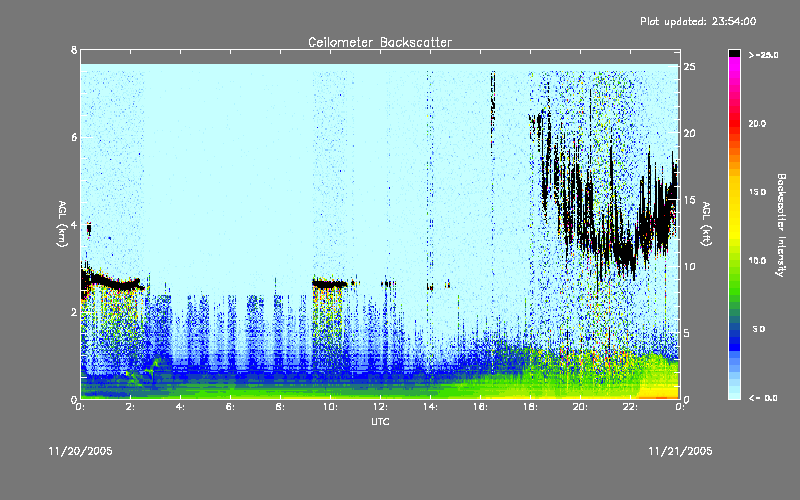Click the small black patch at 4 km near 0 UTC
Viewport: 800px width, 500px height.
tap(89, 229)
